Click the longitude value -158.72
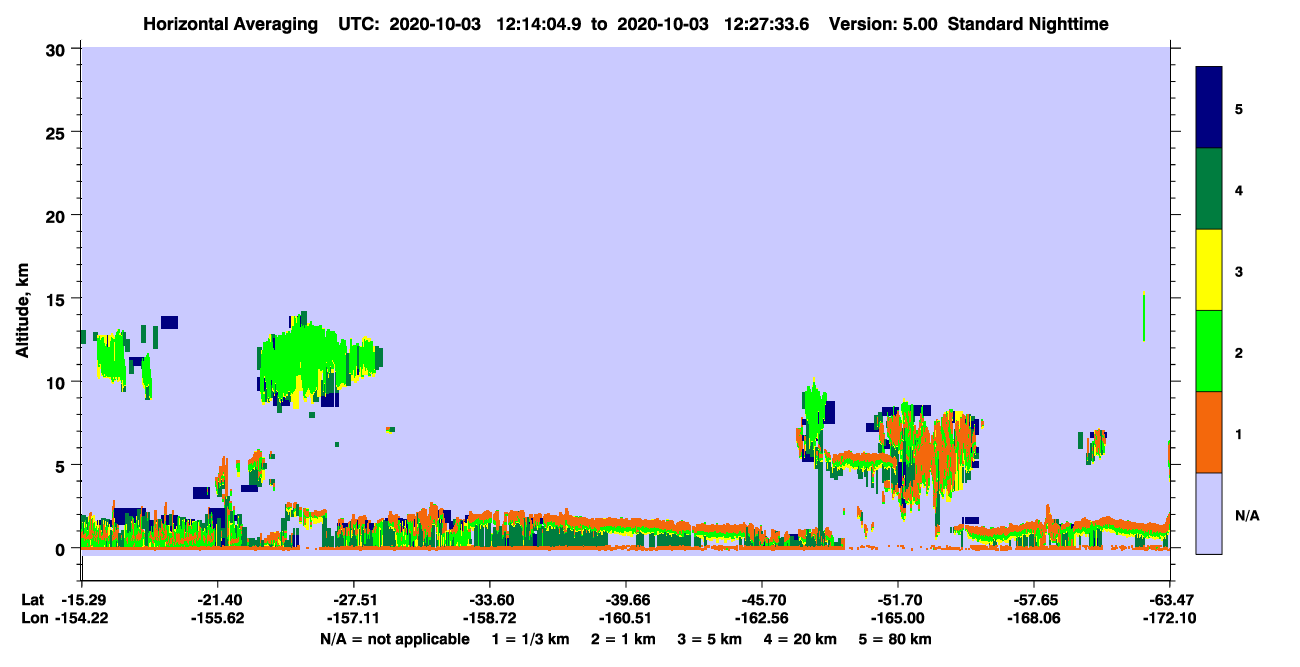The height and width of the screenshot is (667, 1300). [490, 619]
